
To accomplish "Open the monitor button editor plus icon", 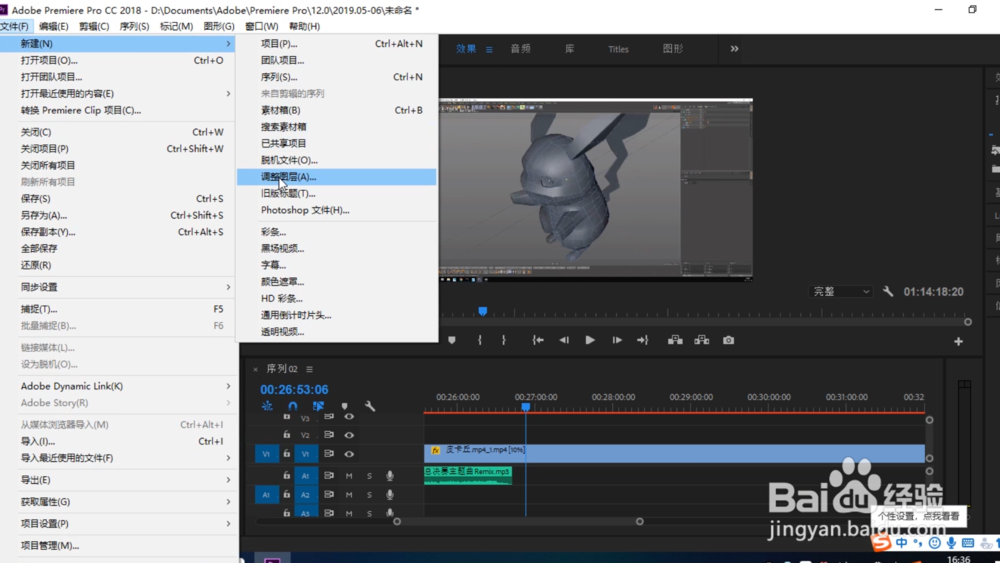I will click(x=958, y=342).
